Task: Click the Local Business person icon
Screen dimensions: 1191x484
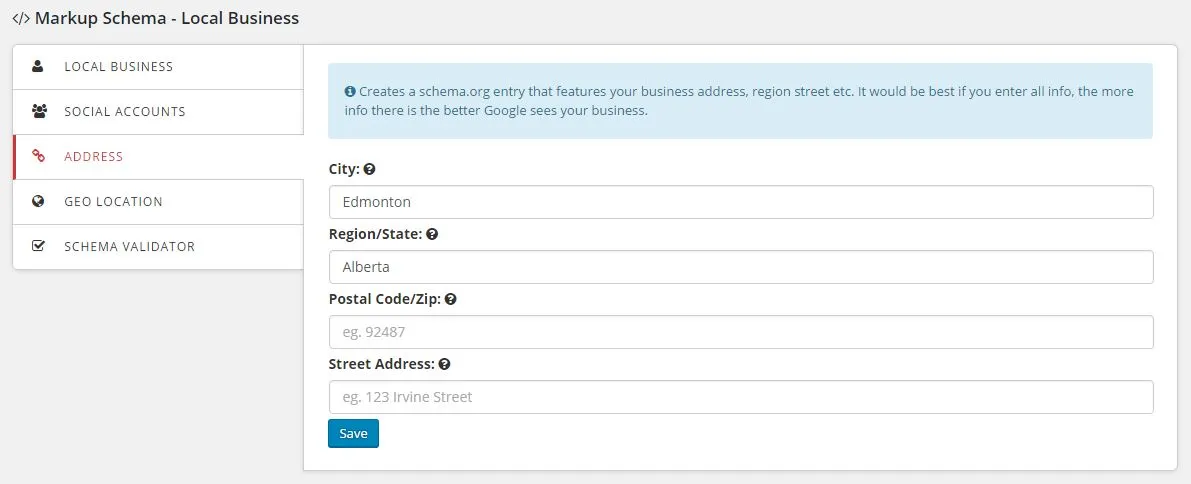Action: coord(38,66)
